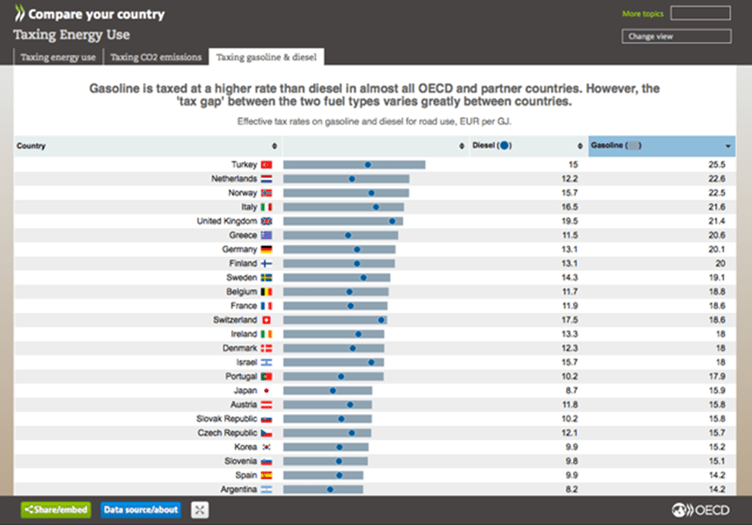Click the Germany bar in chart
The height and width of the screenshot is (525, 752).
(x=339, y=249)
